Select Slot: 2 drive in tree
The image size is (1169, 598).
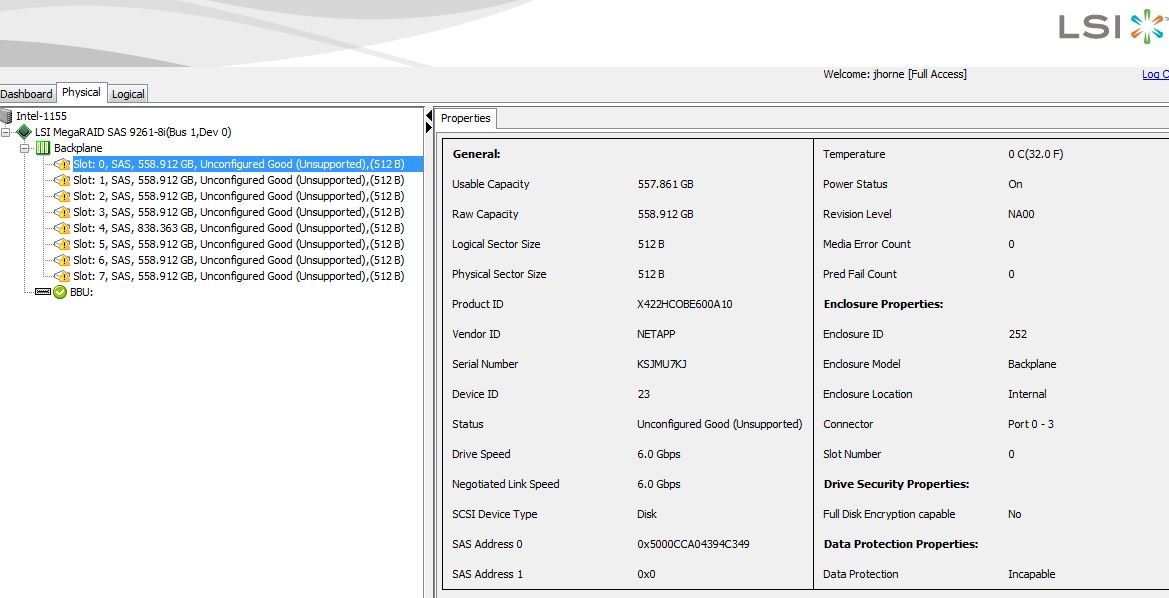pos(239,196)
